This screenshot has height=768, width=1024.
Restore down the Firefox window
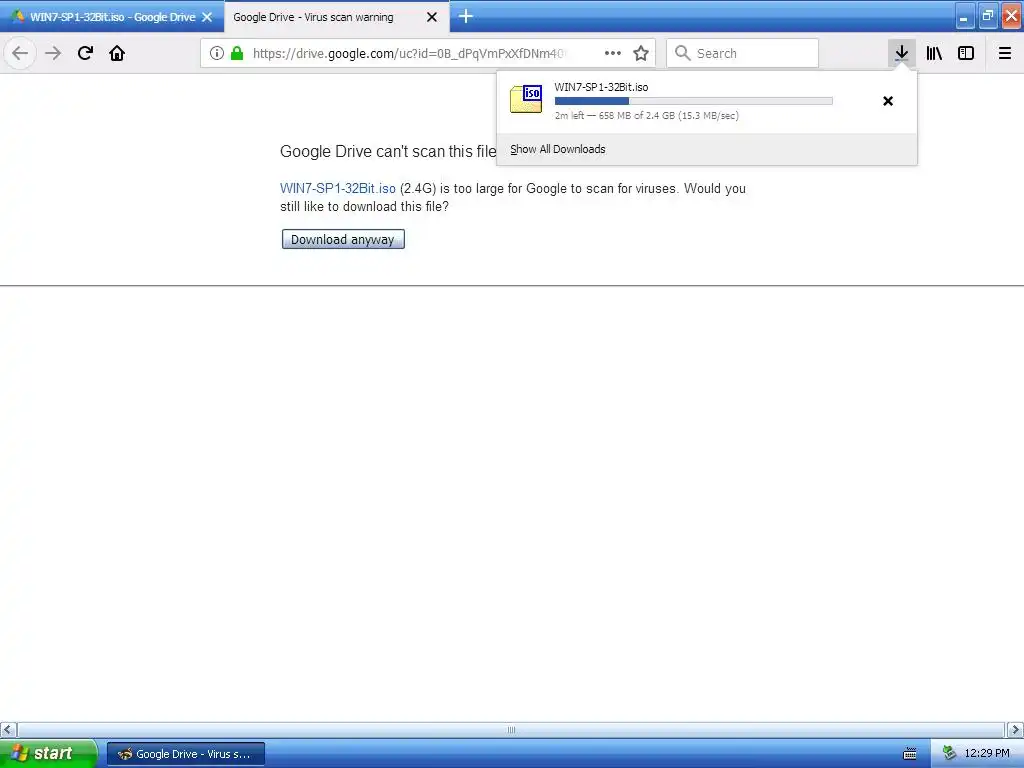[x=988, y=16]
